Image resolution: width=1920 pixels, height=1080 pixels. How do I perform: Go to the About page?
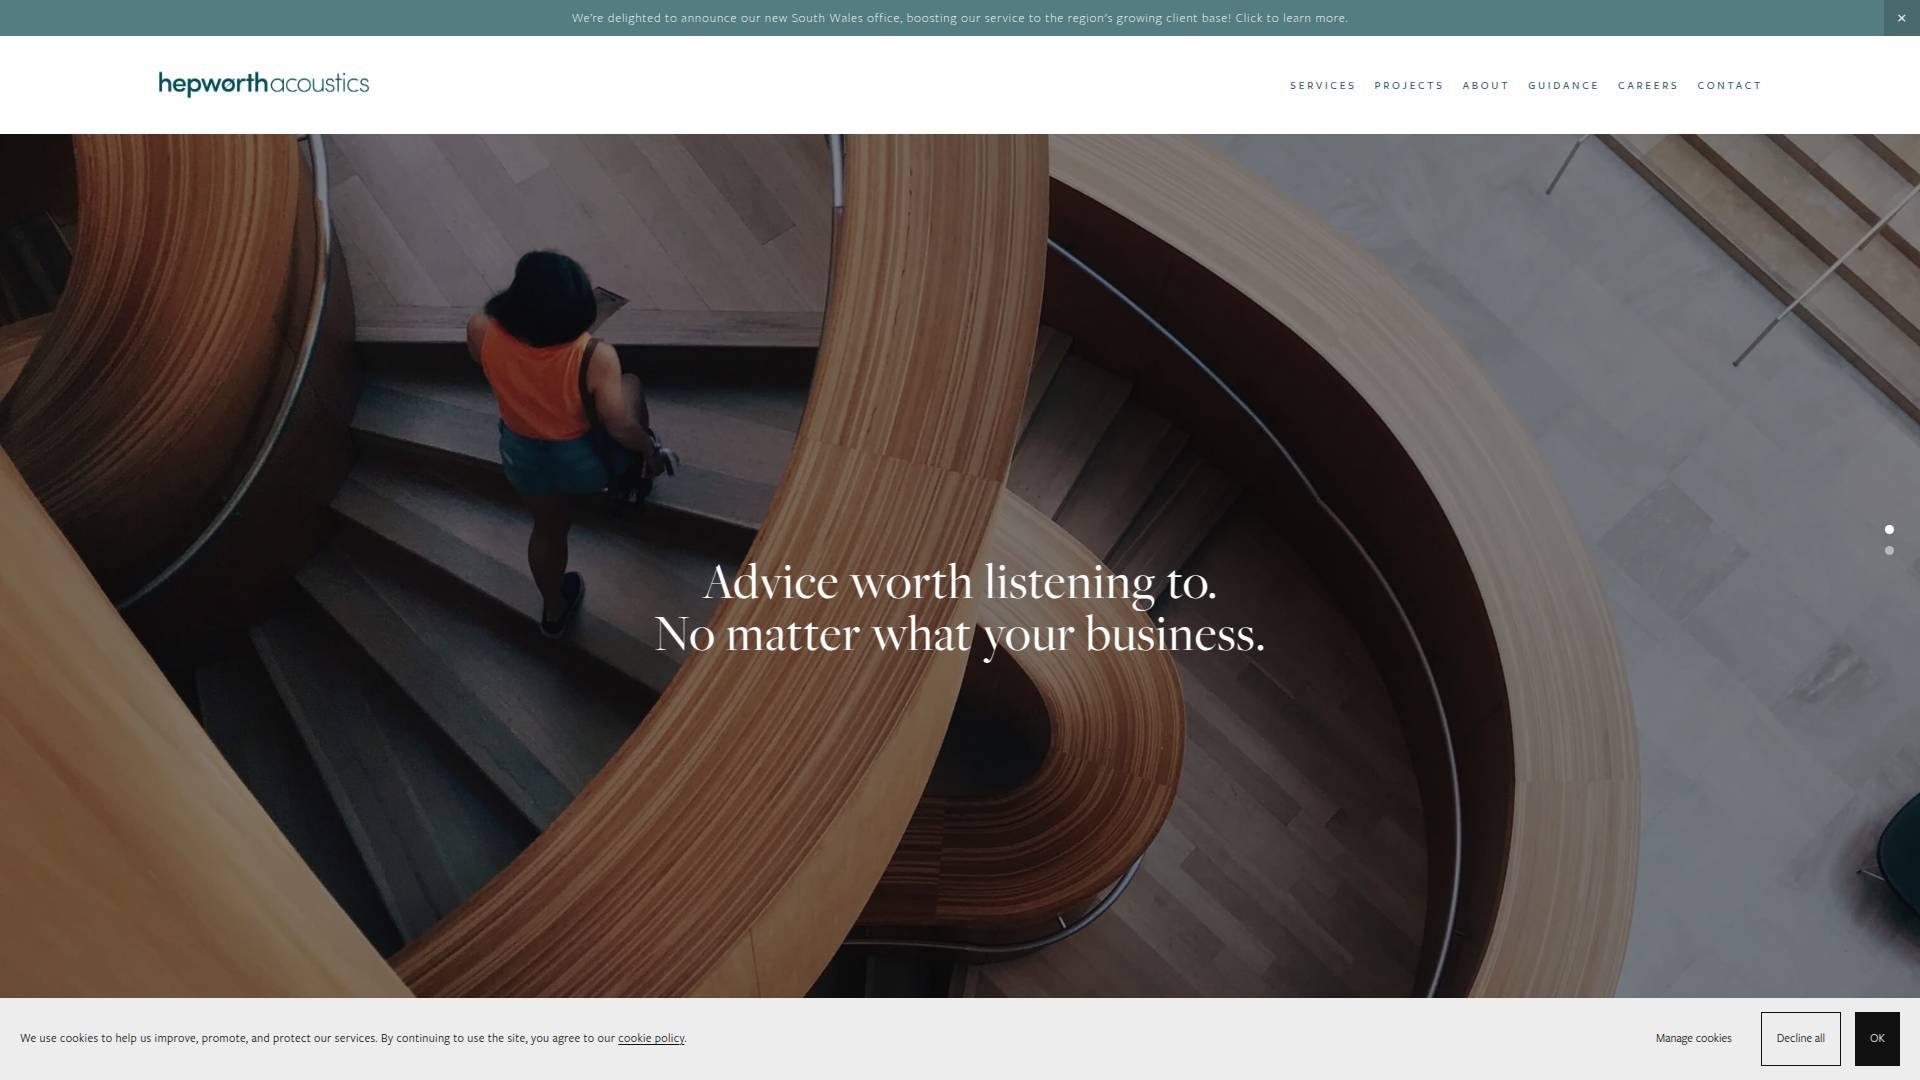(x=1485, y=86)
